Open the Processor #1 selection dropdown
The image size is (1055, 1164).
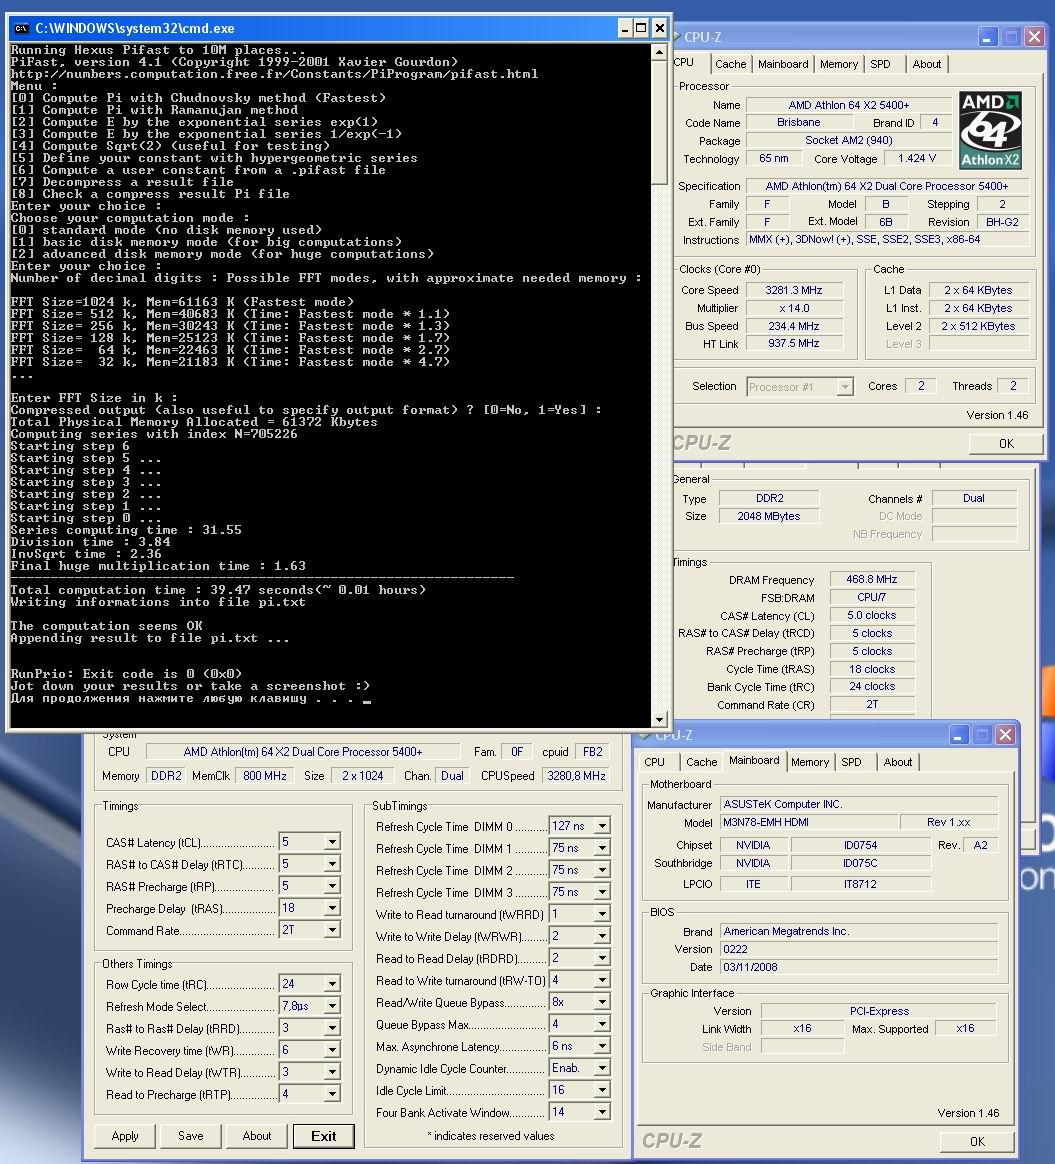pos(844,387)
